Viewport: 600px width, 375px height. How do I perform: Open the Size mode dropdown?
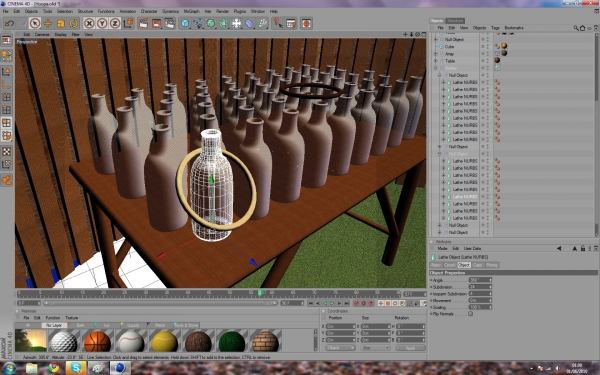[x=375, y=348]
